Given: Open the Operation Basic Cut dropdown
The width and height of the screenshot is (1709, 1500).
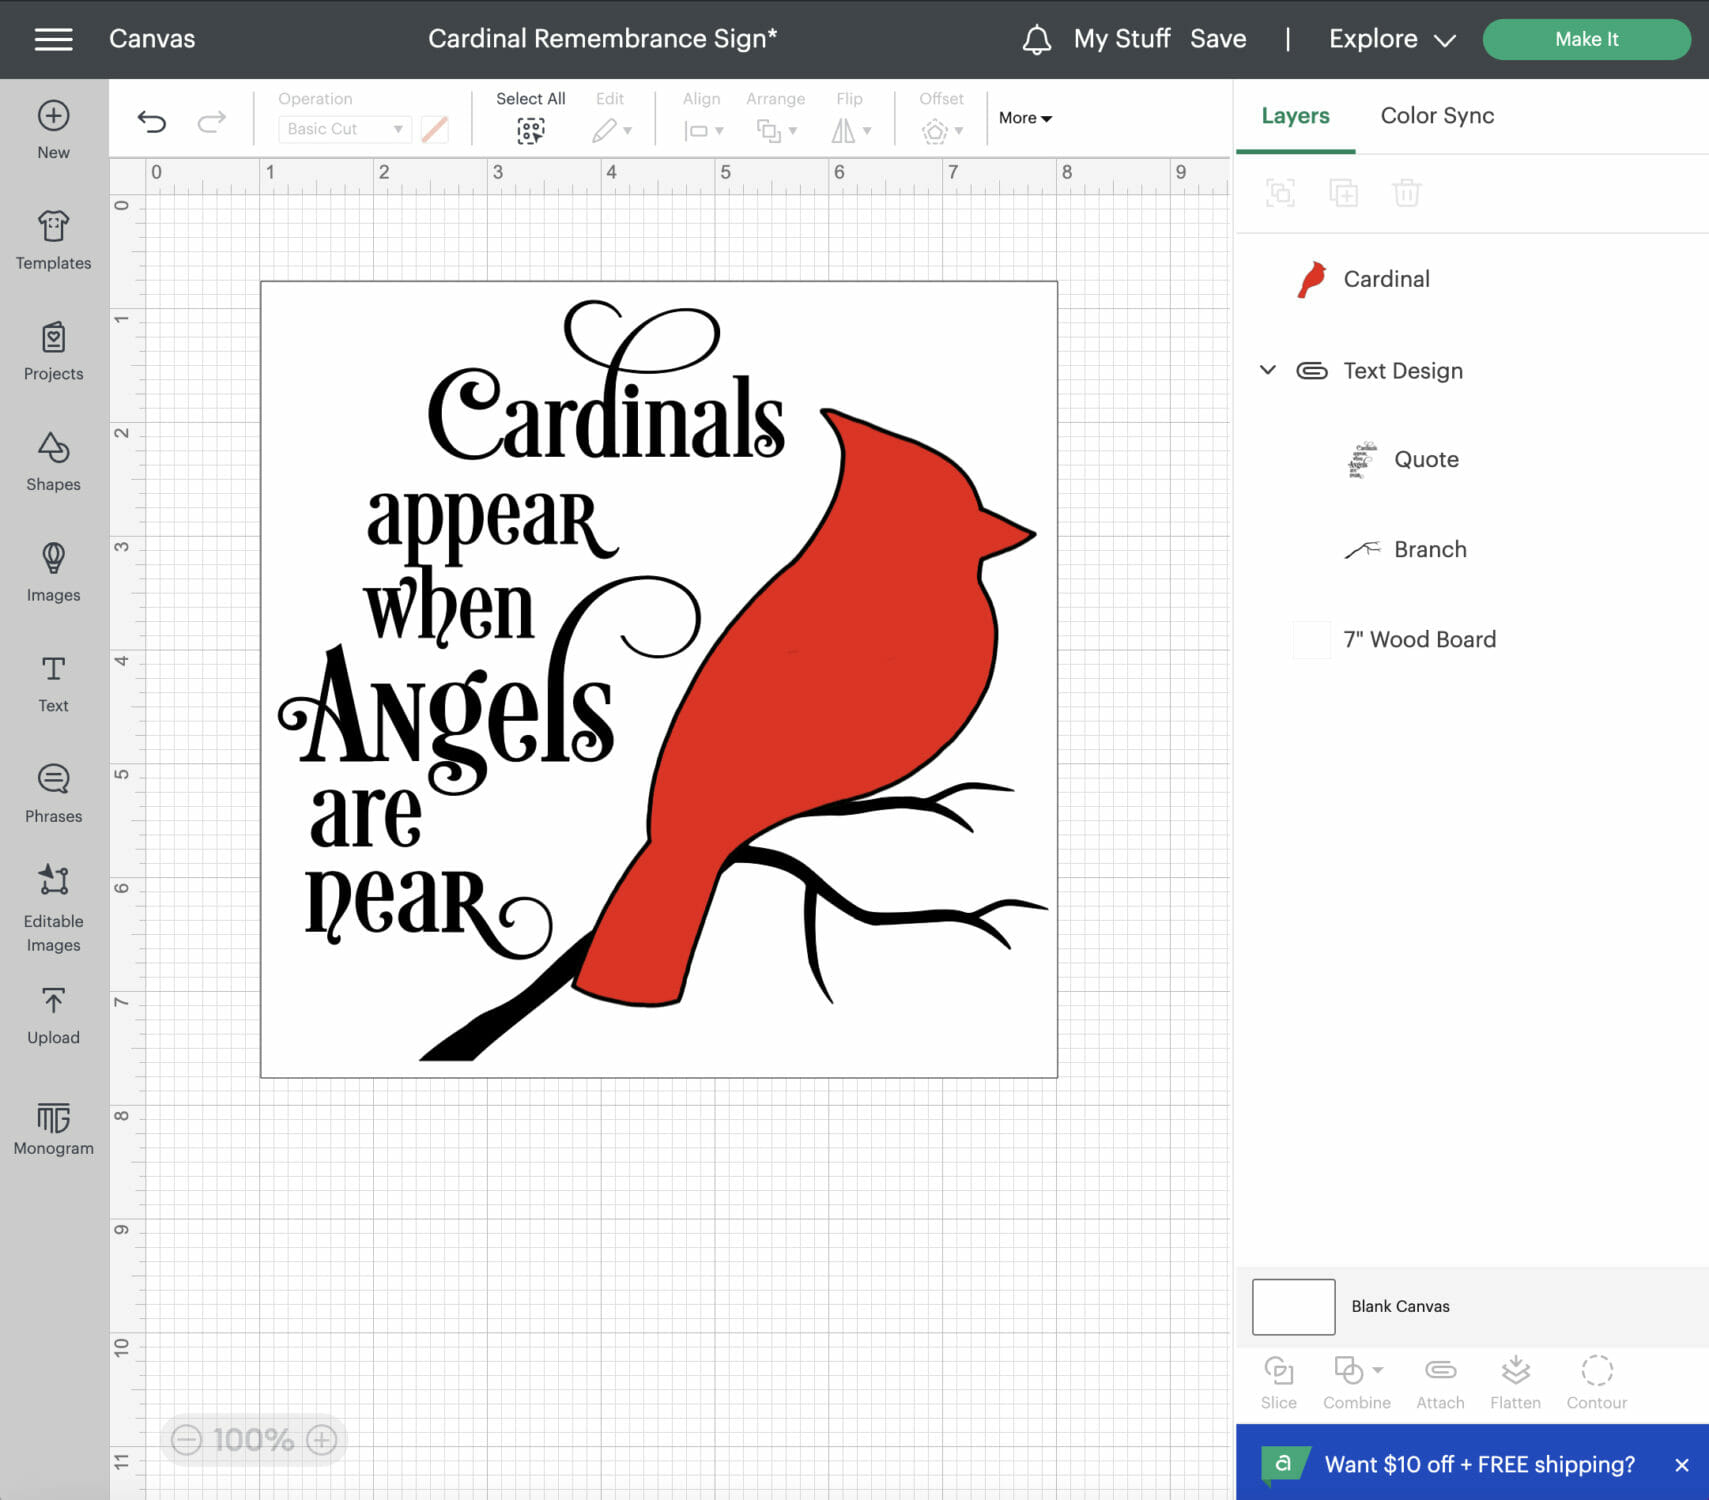Looking at the screenshot, I should (x=345, y=129).
